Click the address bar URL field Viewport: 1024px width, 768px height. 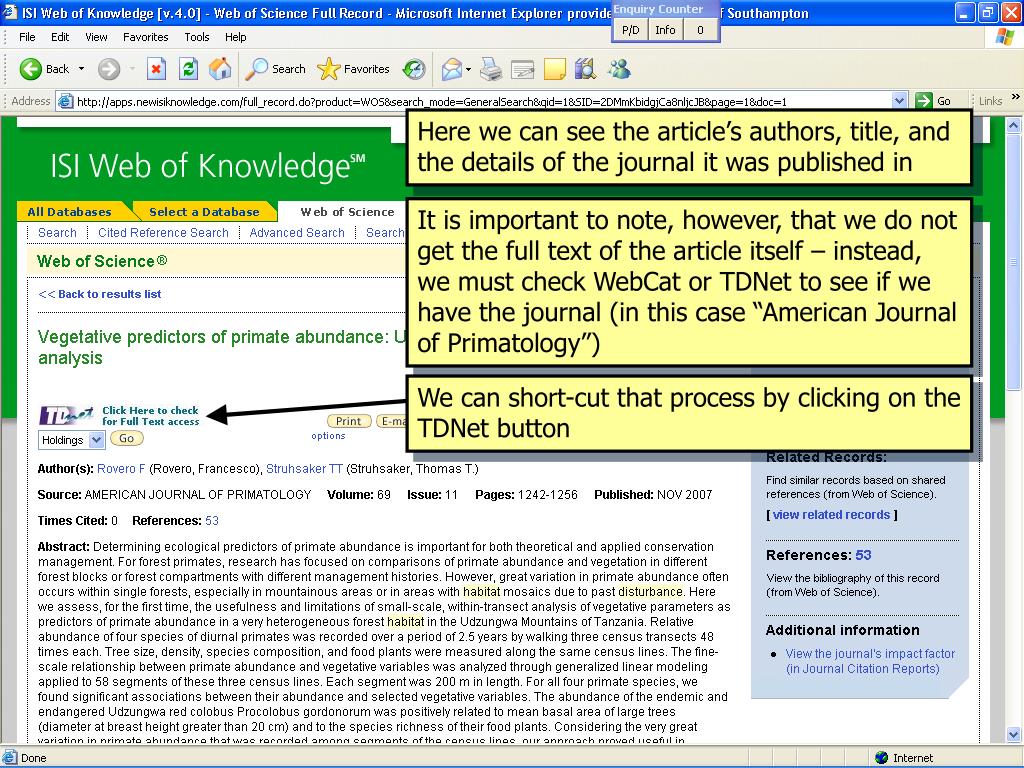483,101
